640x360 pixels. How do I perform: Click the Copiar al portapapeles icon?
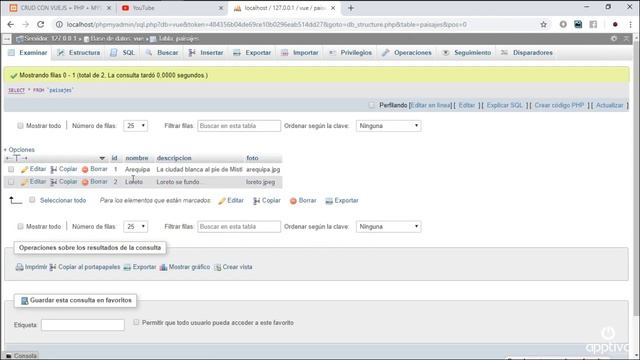53,267
